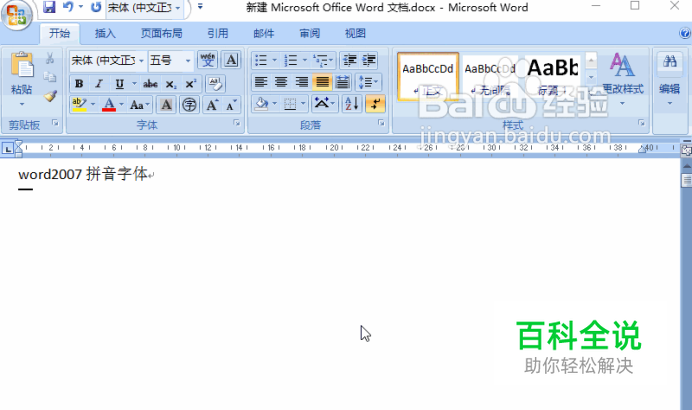Switch to the 开始 (Home) tab
Image resolution: width=692 pixels, height=410 pixels.
(60, 34)
